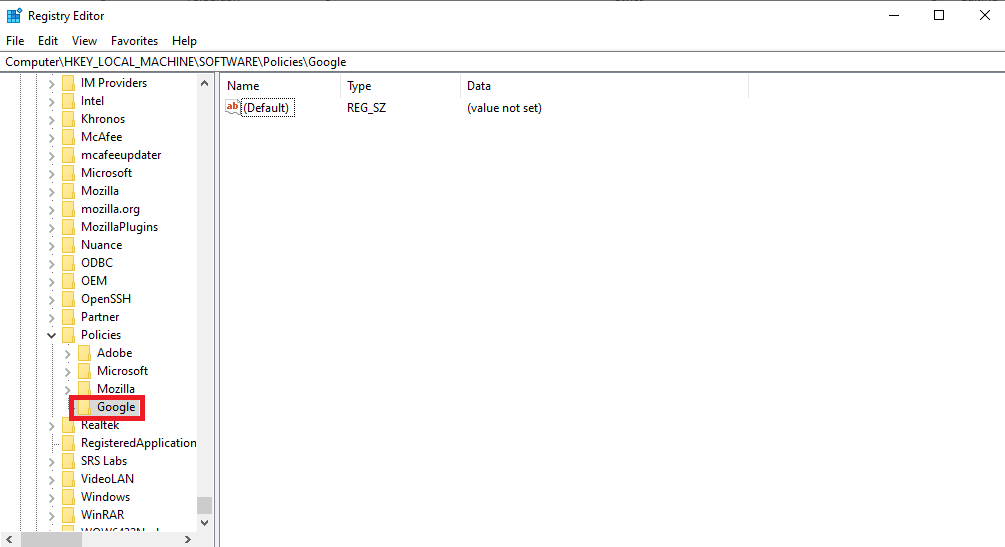The width and height of the screenshot is (1005, 547).
Task: Select the (Default) value entry
Action: [x=267, y=108]
